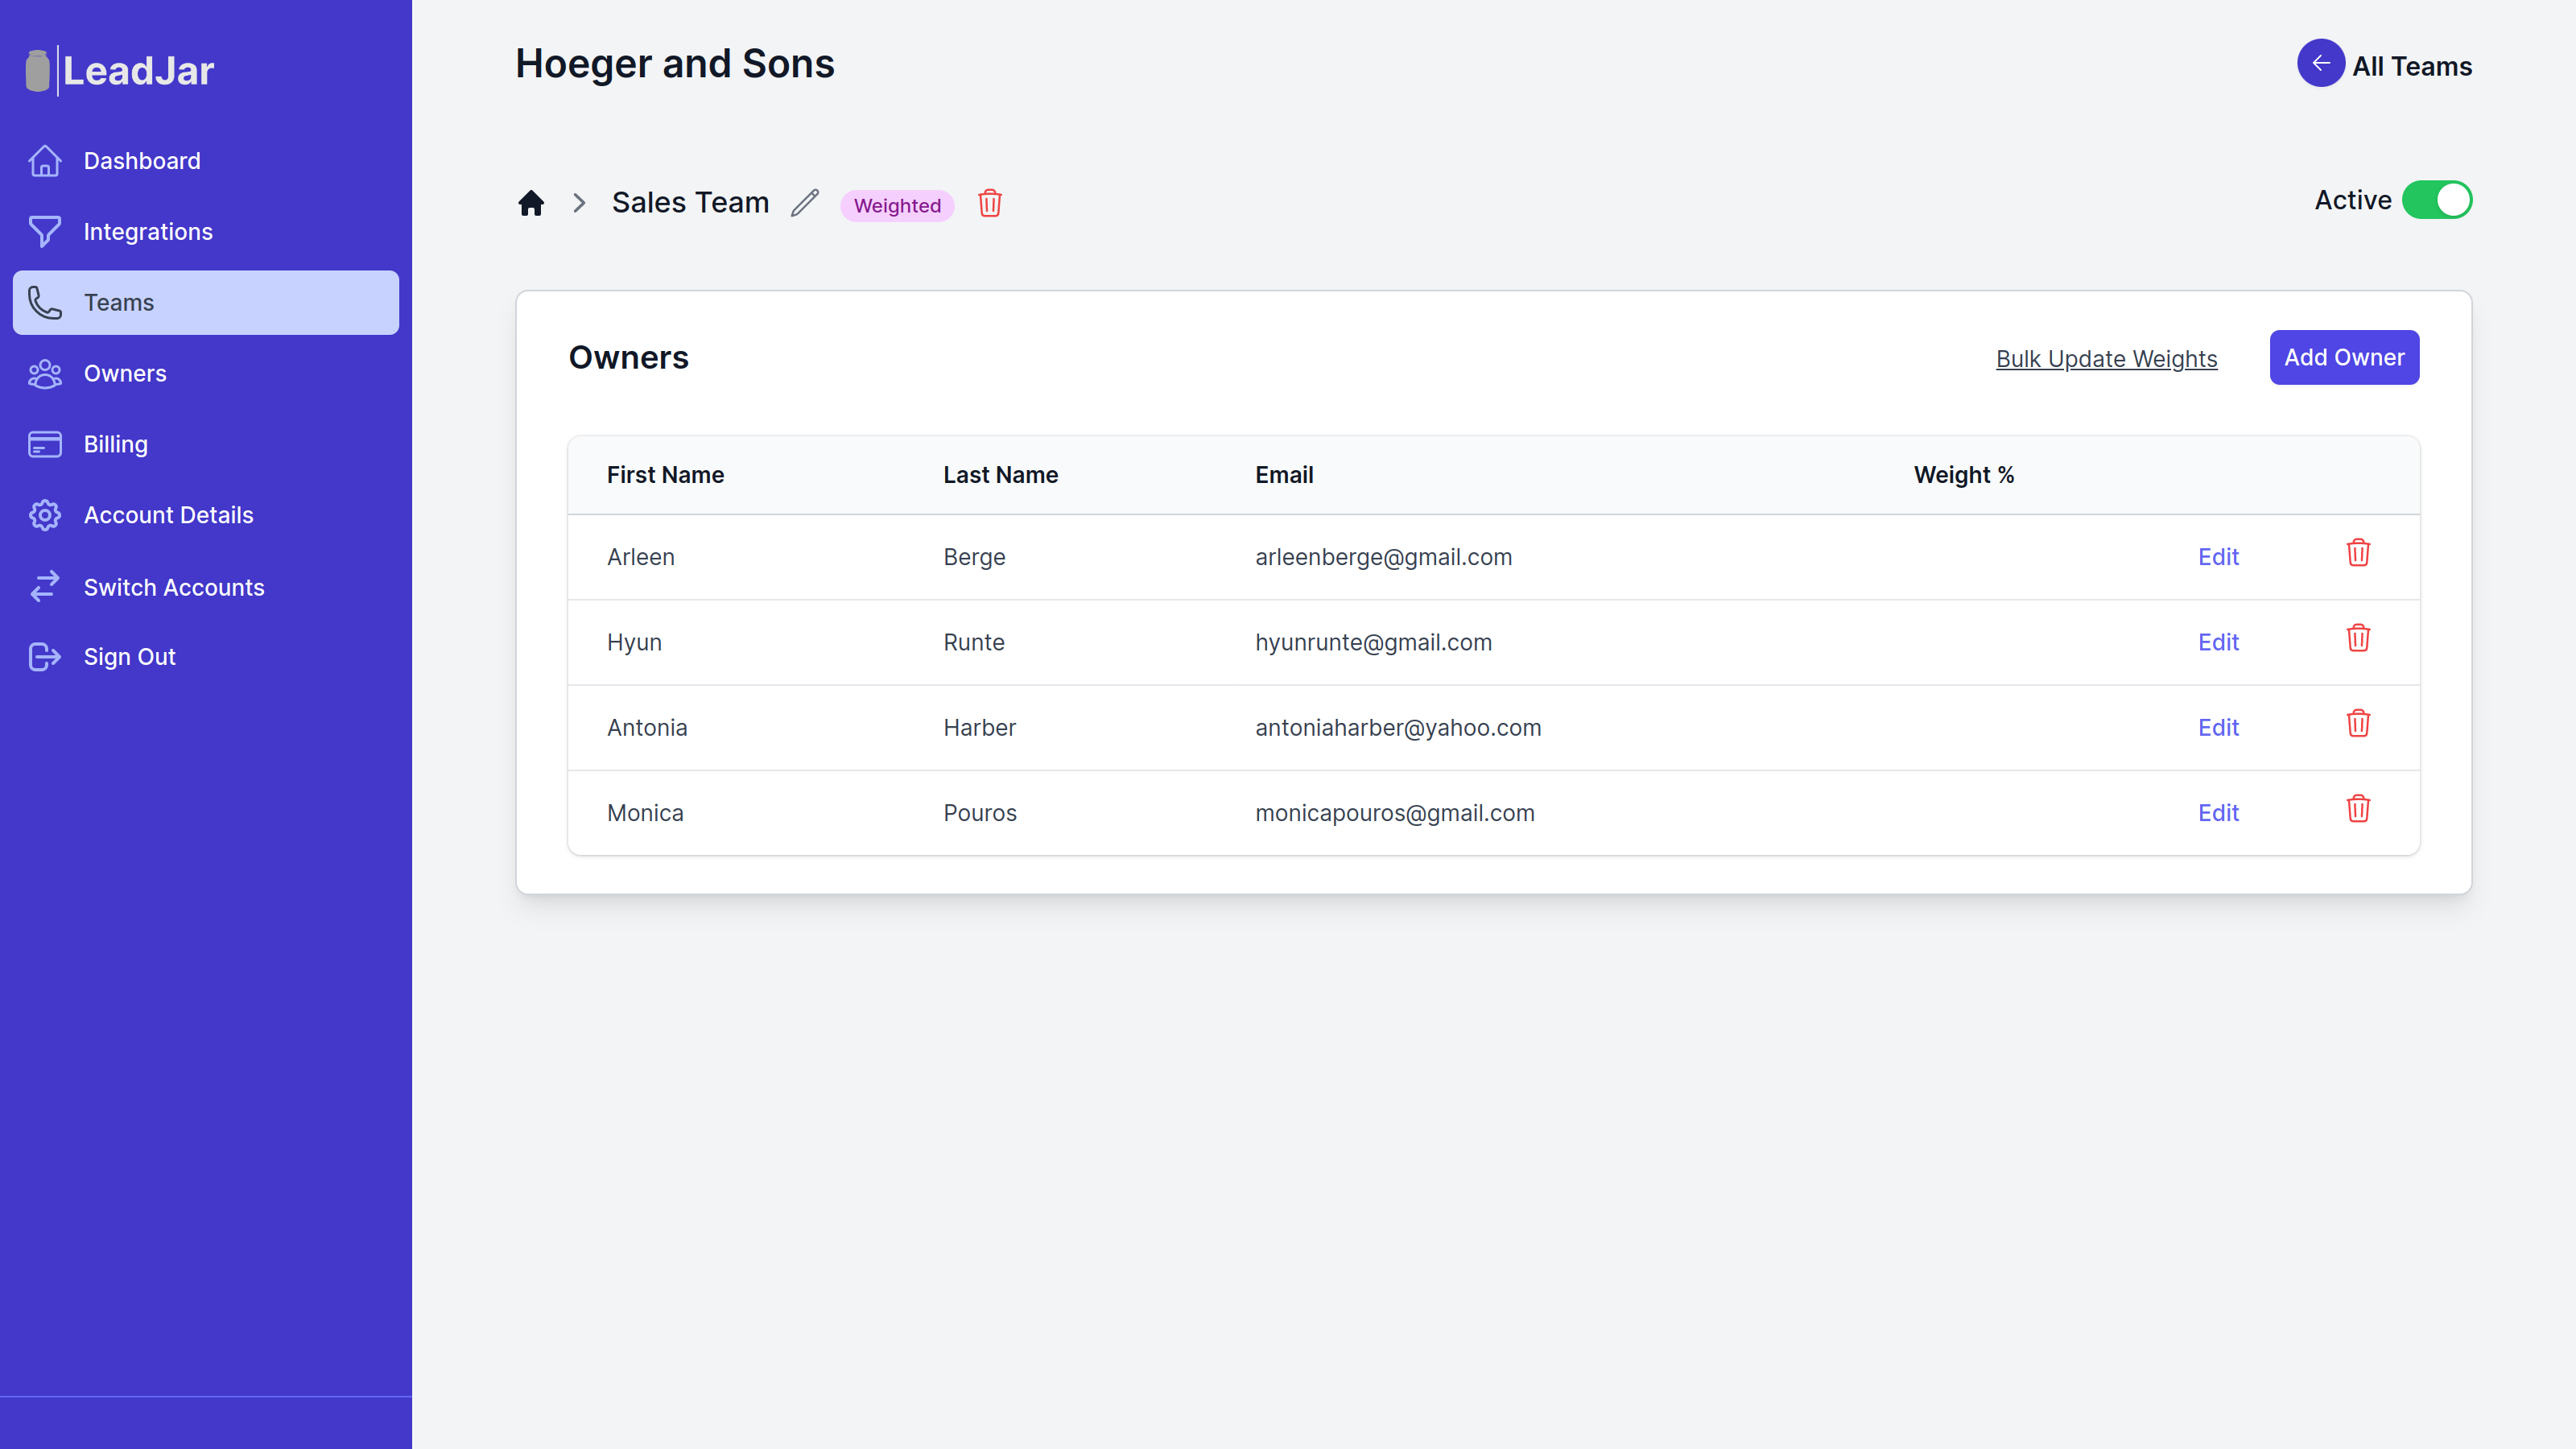Click the LeadJar jar logo

(x=38, y=71)
